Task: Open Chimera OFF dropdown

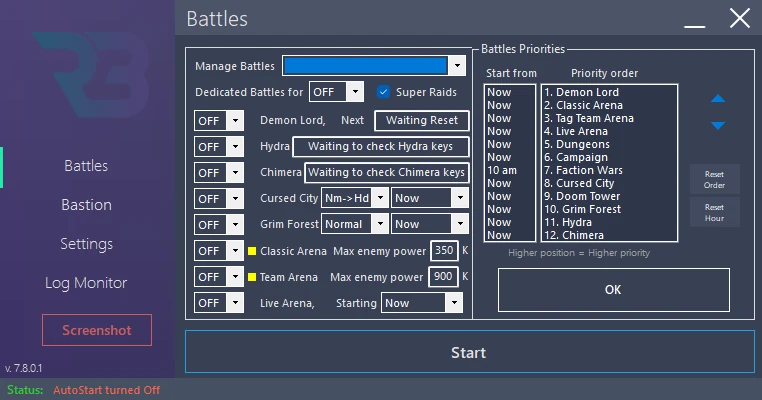Action: tap(219, 173)
